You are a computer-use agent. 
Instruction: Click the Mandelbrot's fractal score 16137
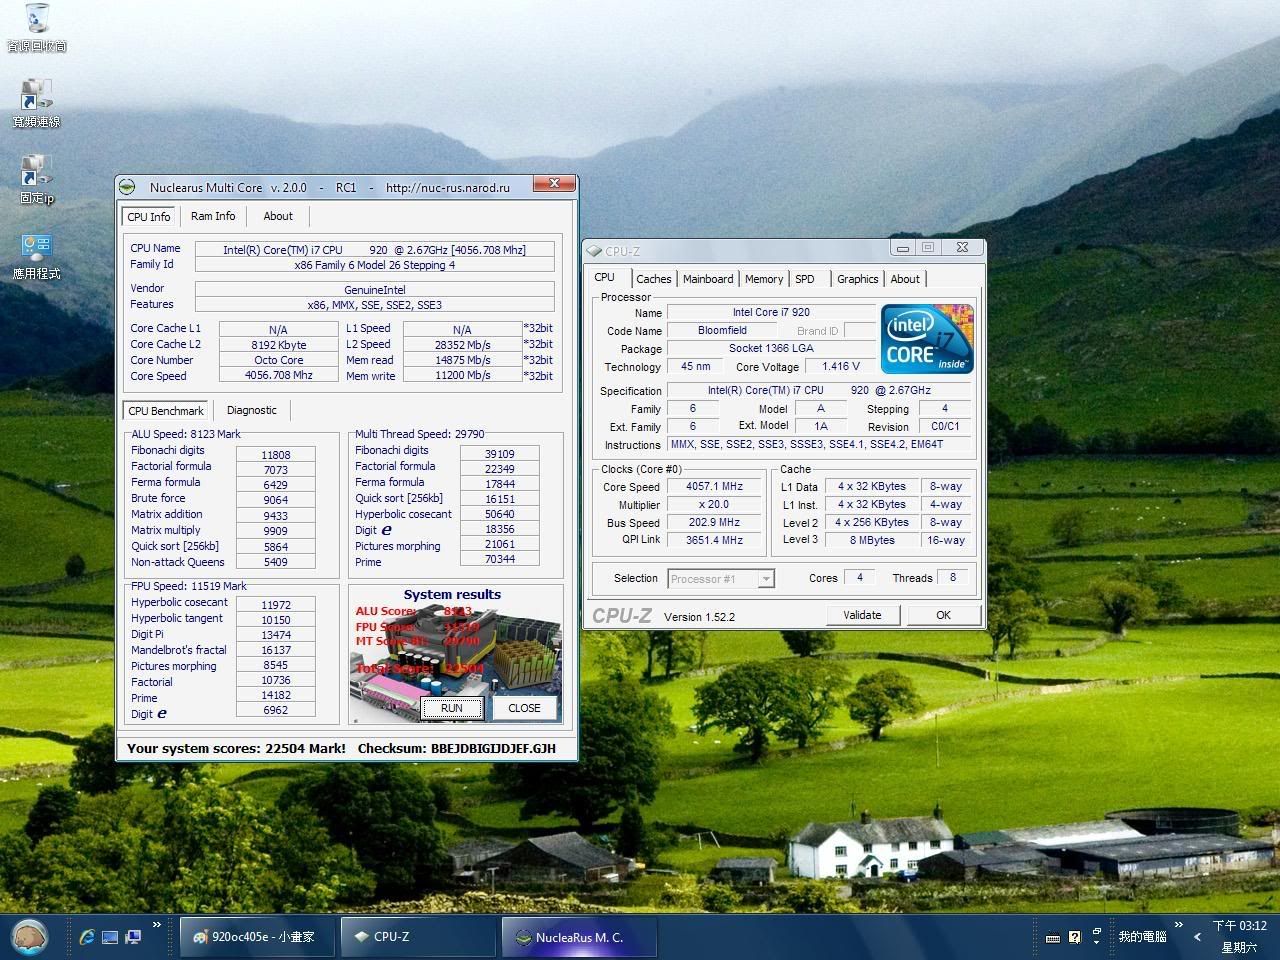[276, 650]
